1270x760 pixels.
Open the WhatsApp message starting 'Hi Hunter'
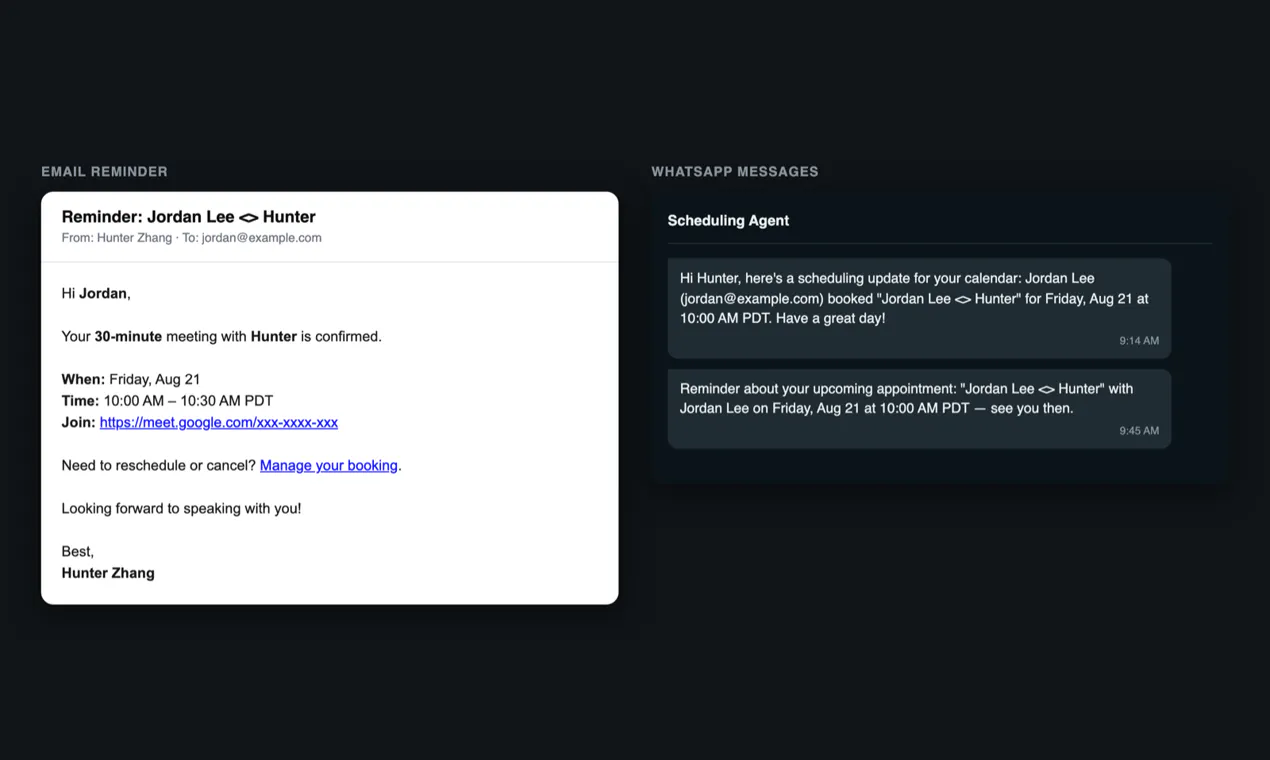[919, 308]
